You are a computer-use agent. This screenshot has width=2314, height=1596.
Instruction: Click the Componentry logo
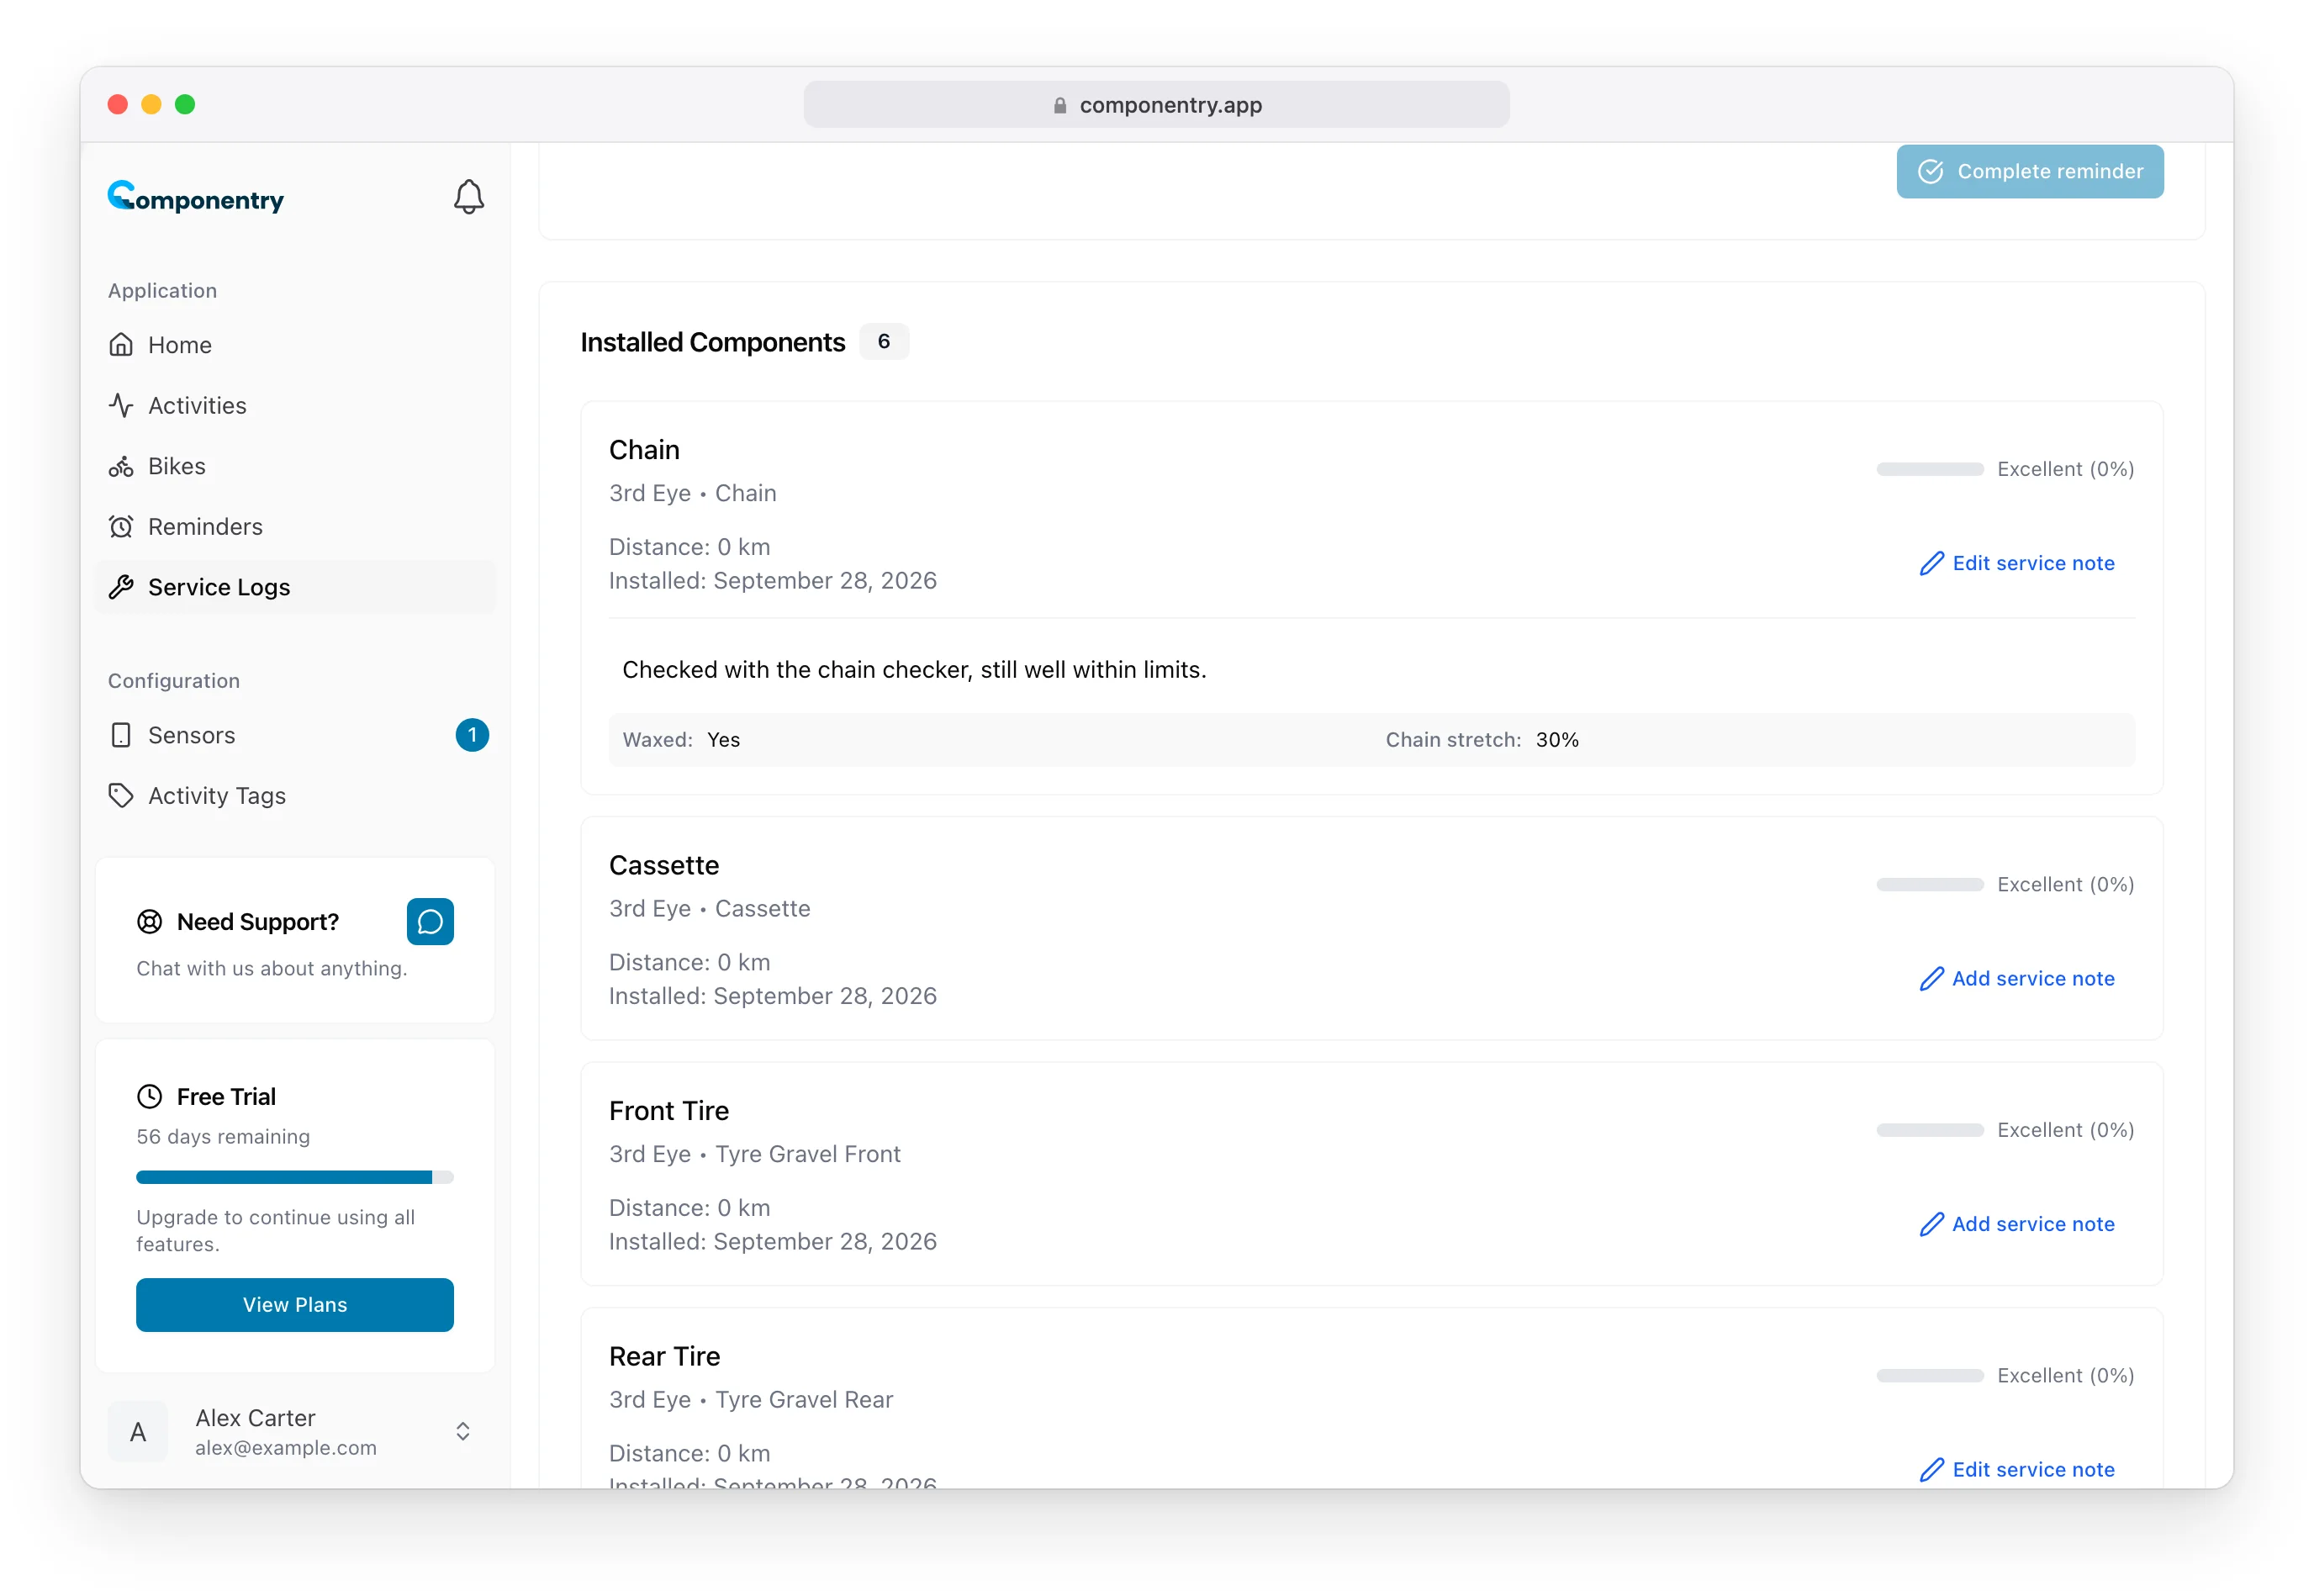click(196, 197)
